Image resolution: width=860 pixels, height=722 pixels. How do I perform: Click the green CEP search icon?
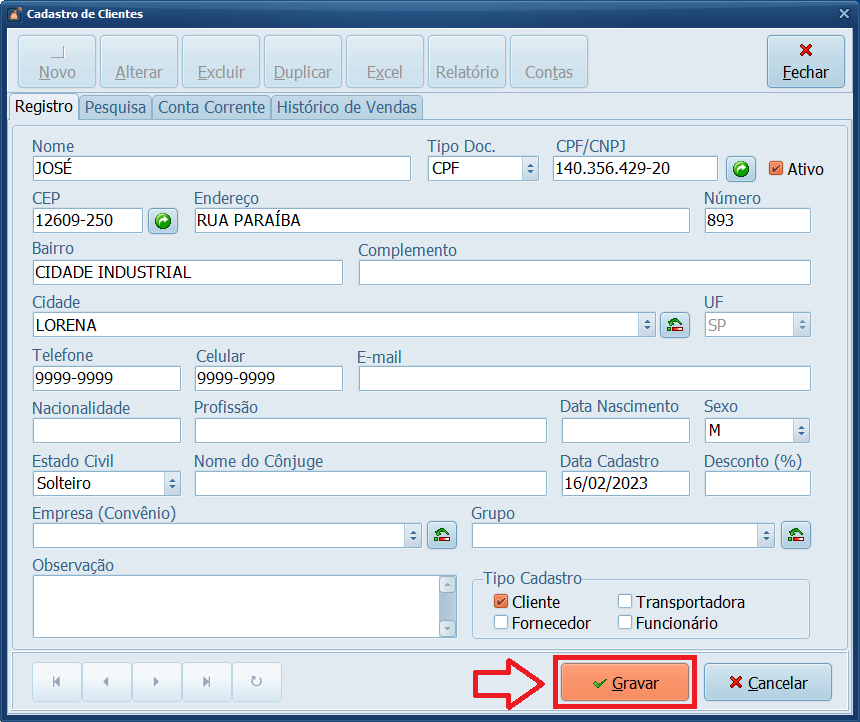tap(162, 221)
